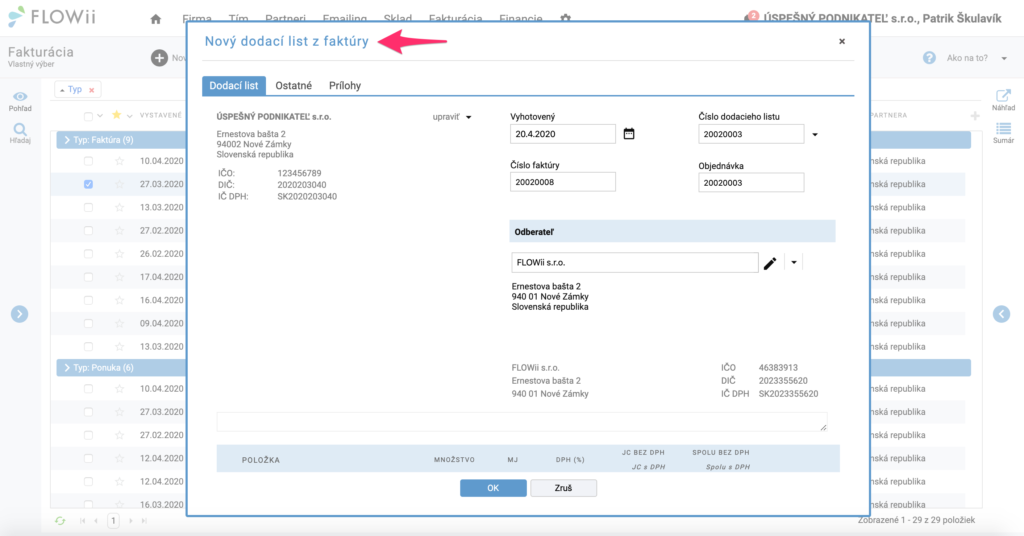Screen dimensions: 1024x536
Task: Open the Fakturácia menu
Action: tap(455, 18)
